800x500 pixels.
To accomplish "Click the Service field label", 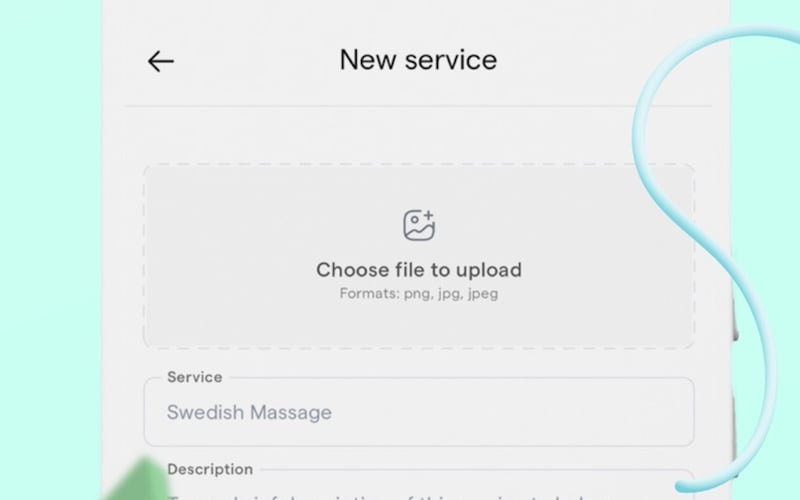I will click(x=195, y=377).
